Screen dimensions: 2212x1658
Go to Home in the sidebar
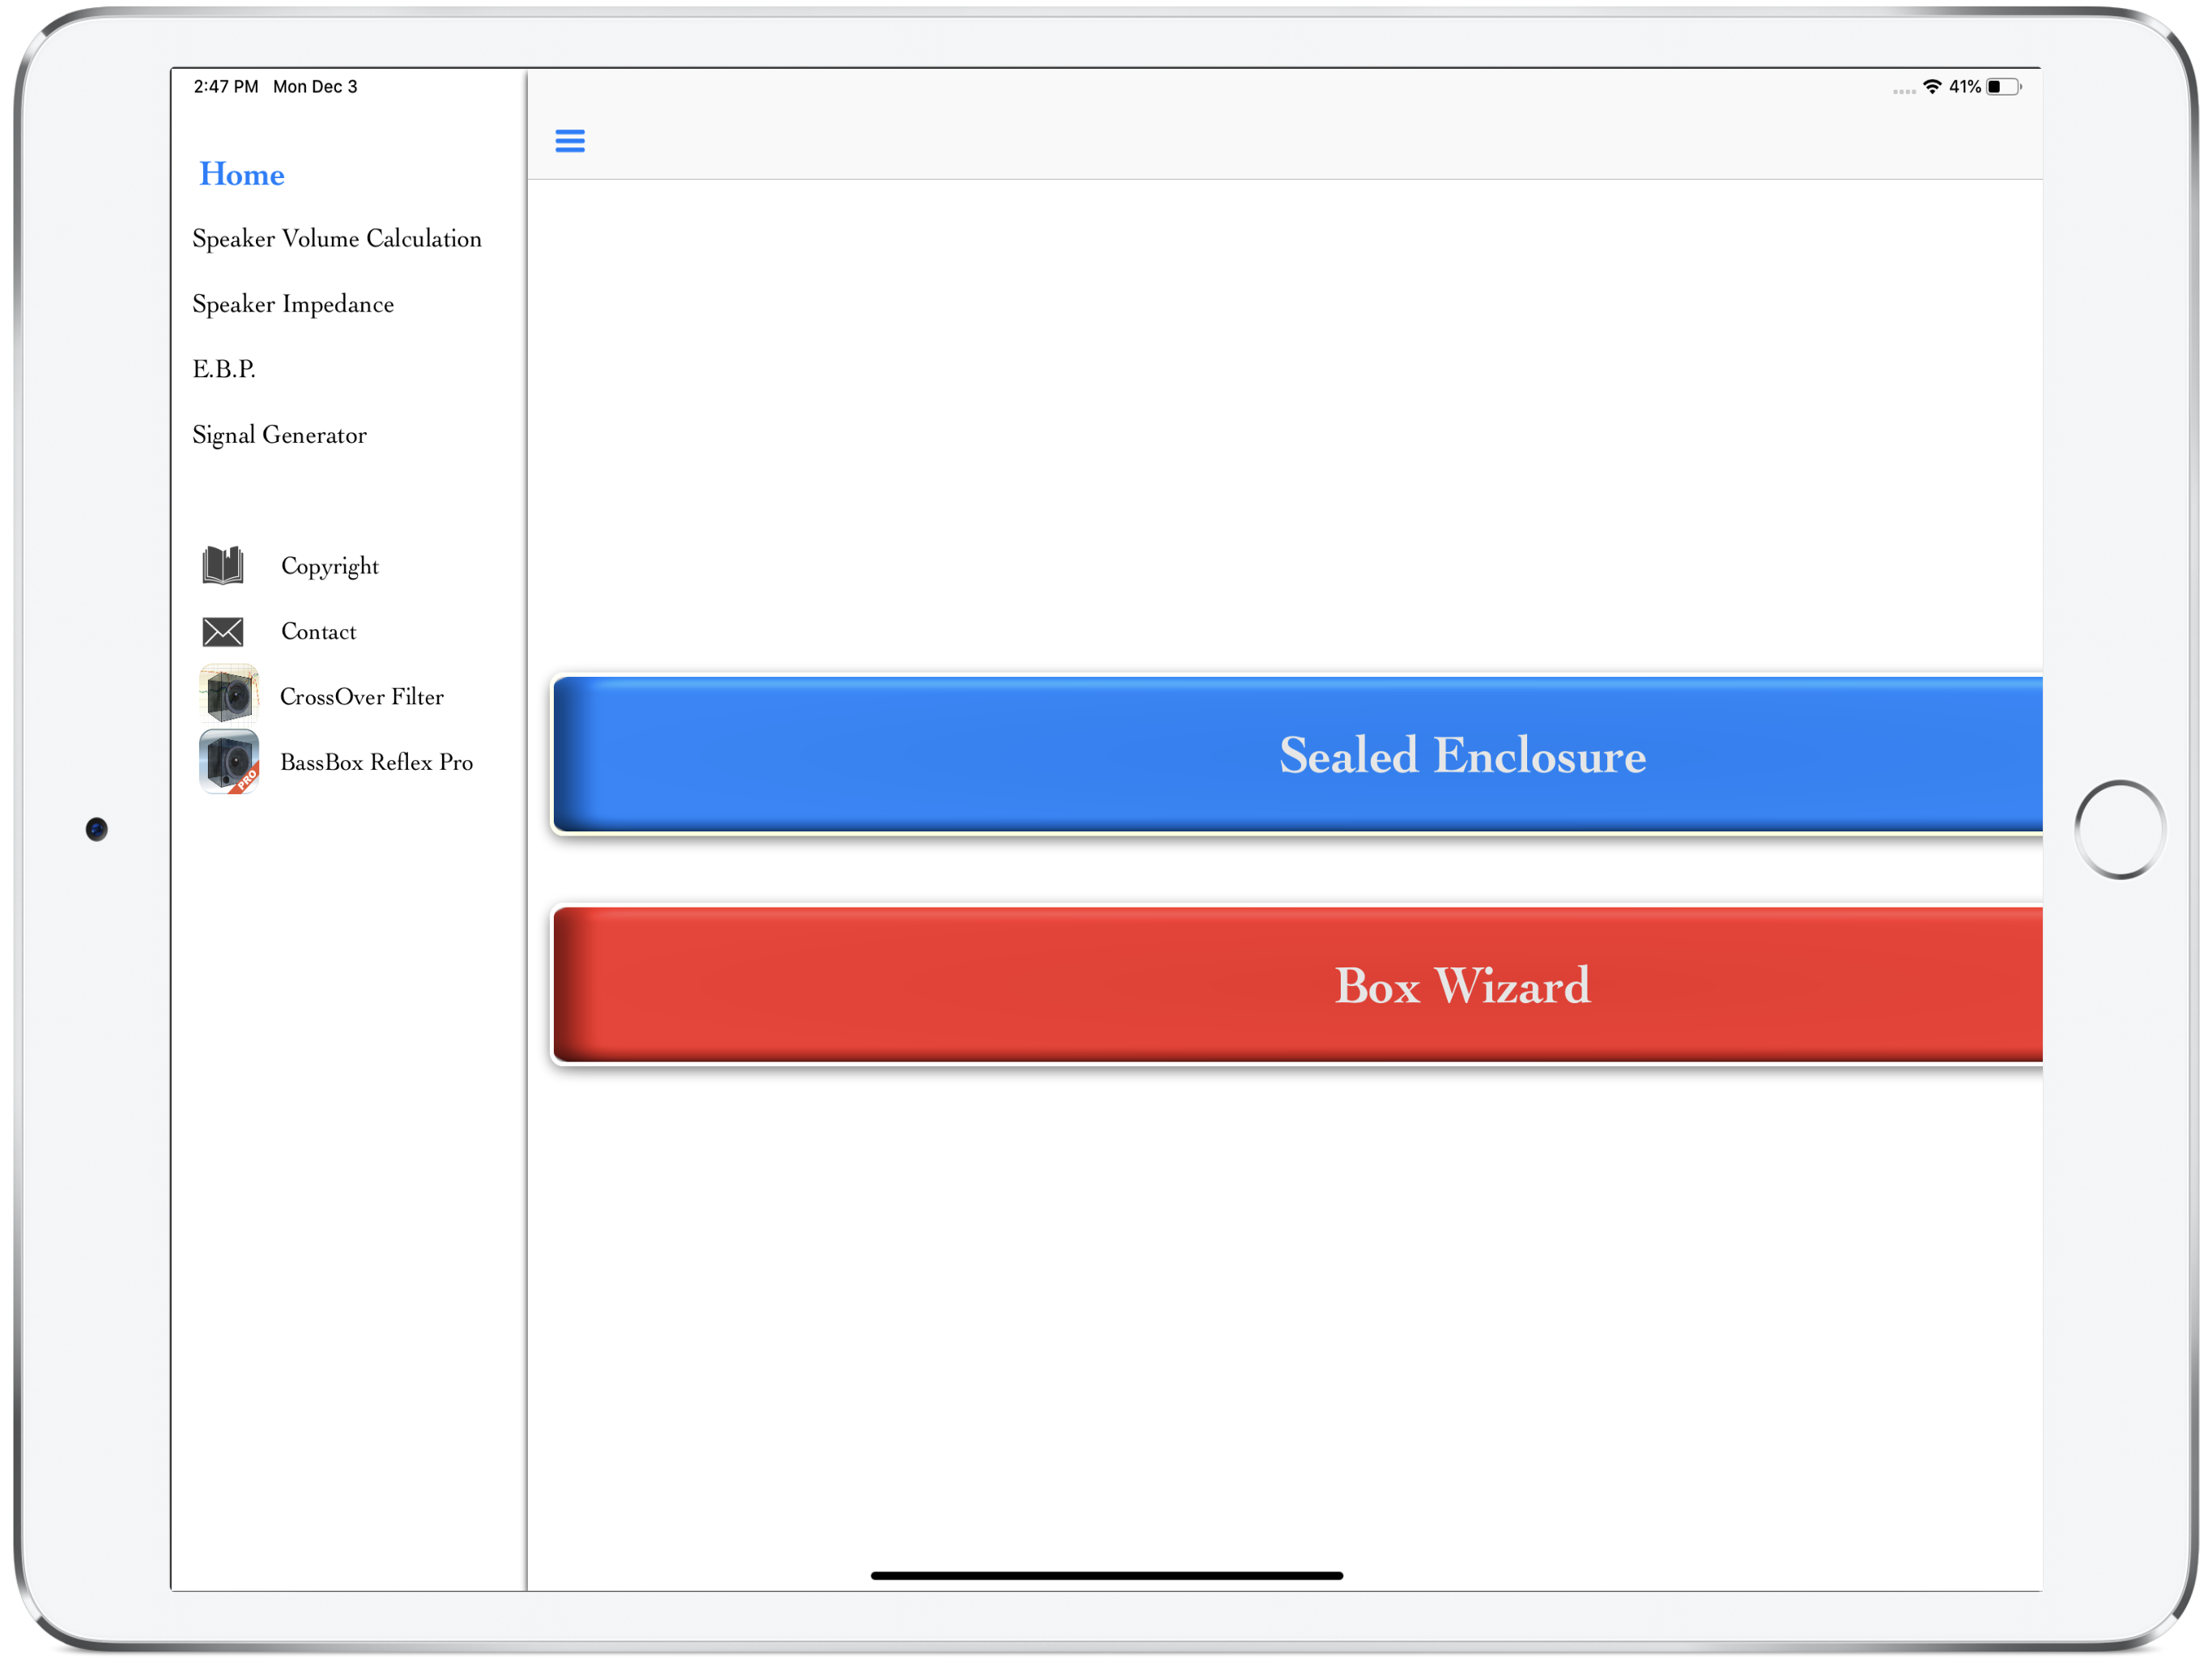(x=242, y=174)
